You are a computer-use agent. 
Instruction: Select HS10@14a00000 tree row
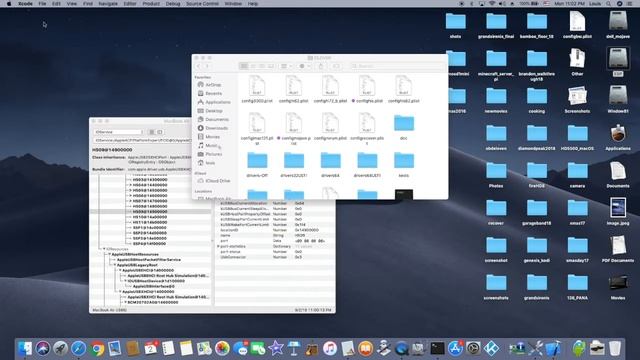coord(150,217)
